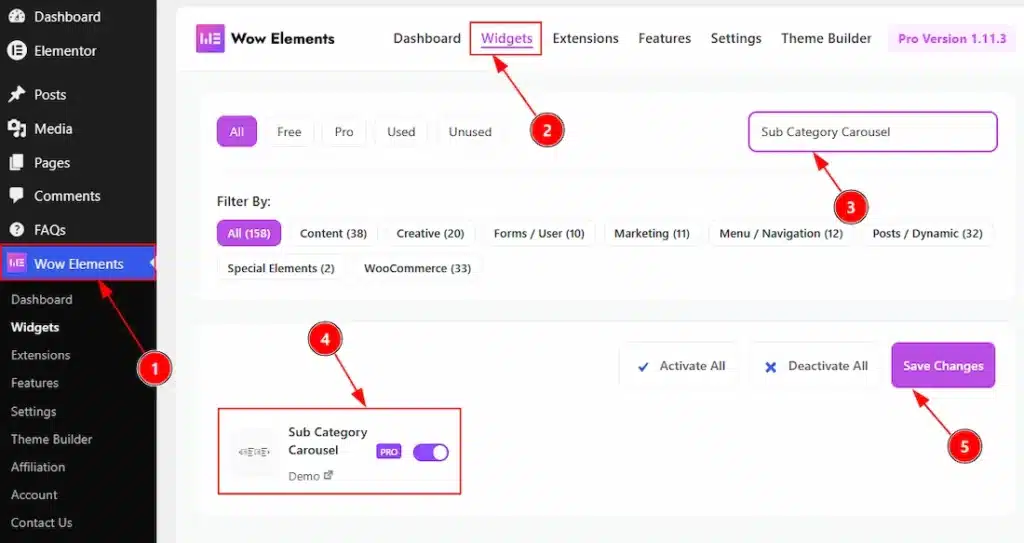The height and width of the screenshot is (543, 1024).
Task: Click the Sub Category Carousel widget title
Action: pos(328,441)
